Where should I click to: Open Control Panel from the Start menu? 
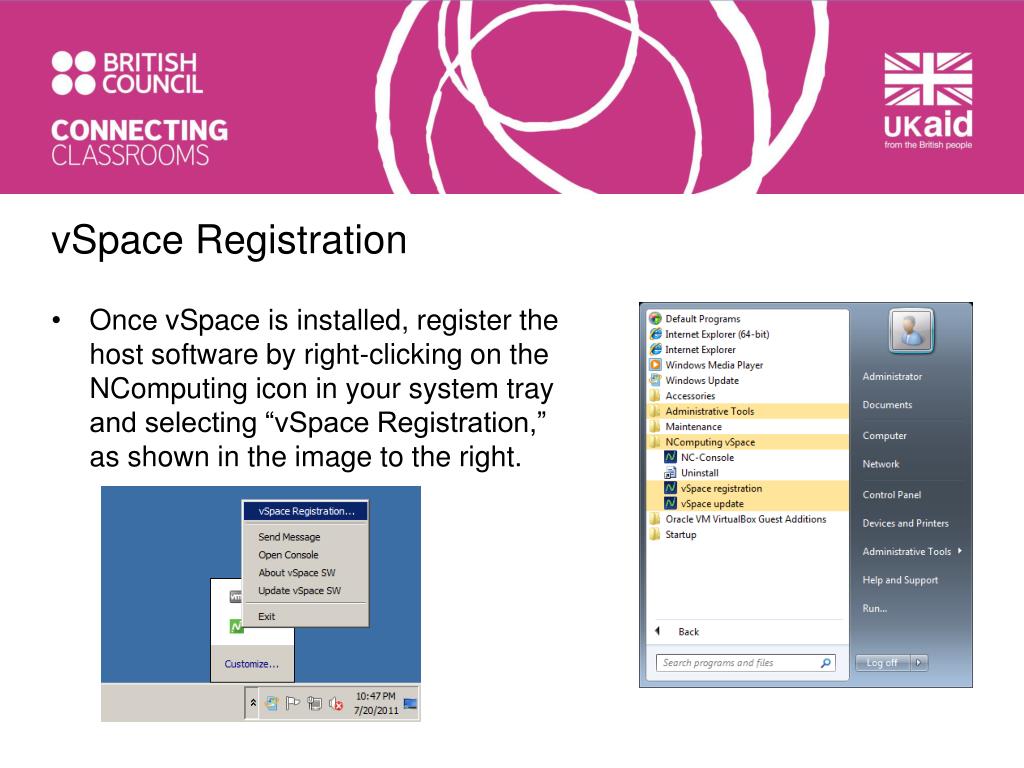[891, 494]
